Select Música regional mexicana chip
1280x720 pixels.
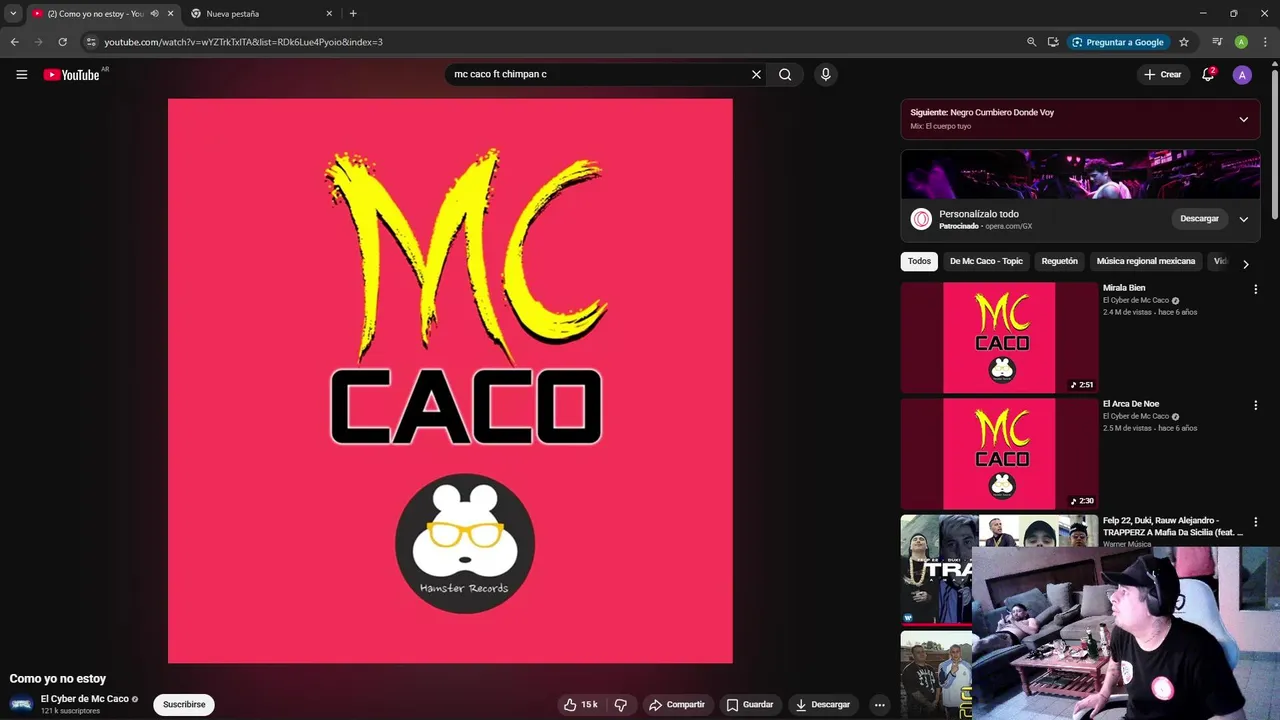(x=1145, y=261)
